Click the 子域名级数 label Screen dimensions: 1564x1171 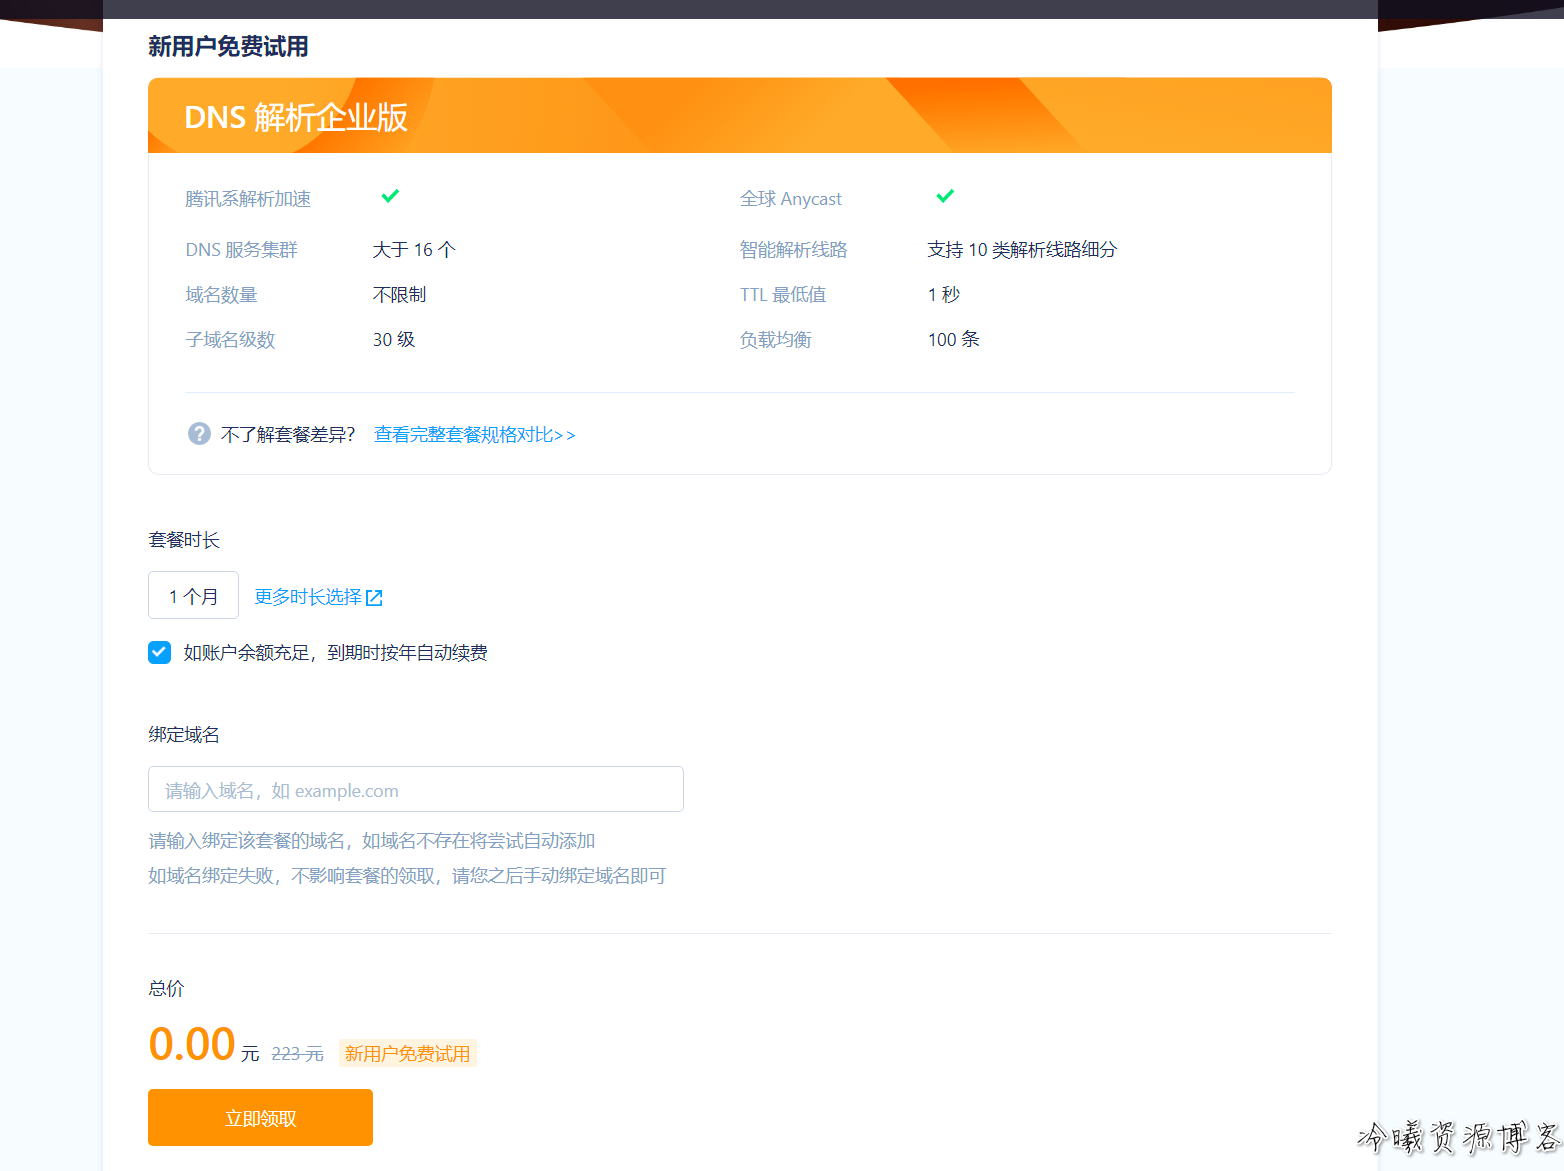230,340
